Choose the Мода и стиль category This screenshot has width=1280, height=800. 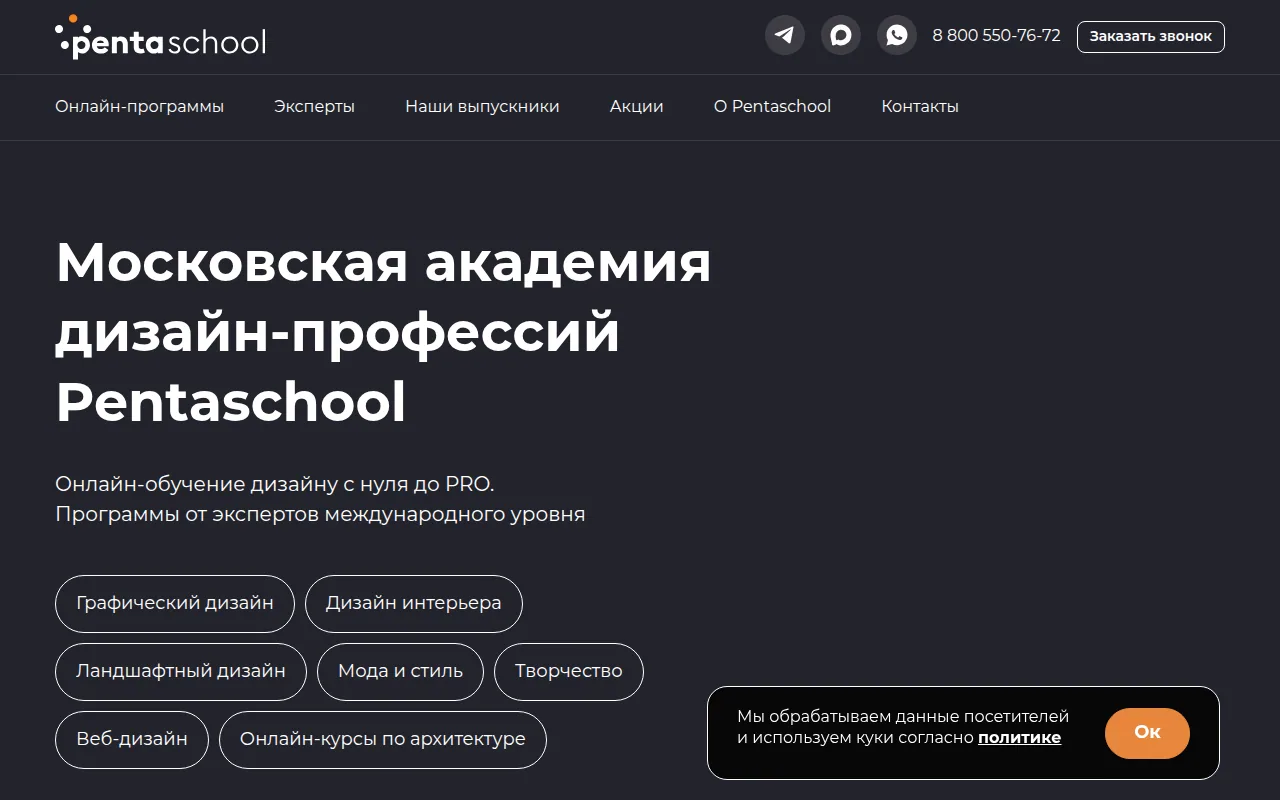(x=400, y=672)
